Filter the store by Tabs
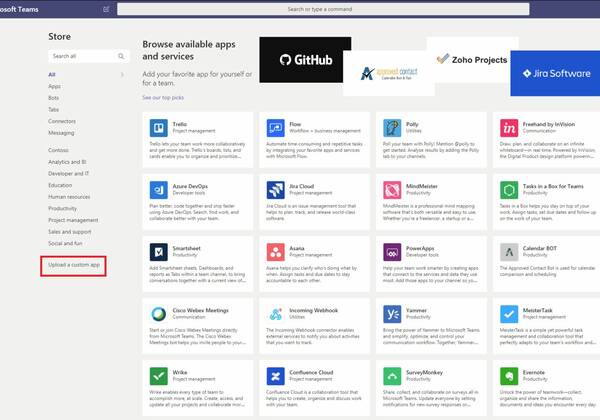This screenshot has height=420, width=600. [x=54, y=109]
